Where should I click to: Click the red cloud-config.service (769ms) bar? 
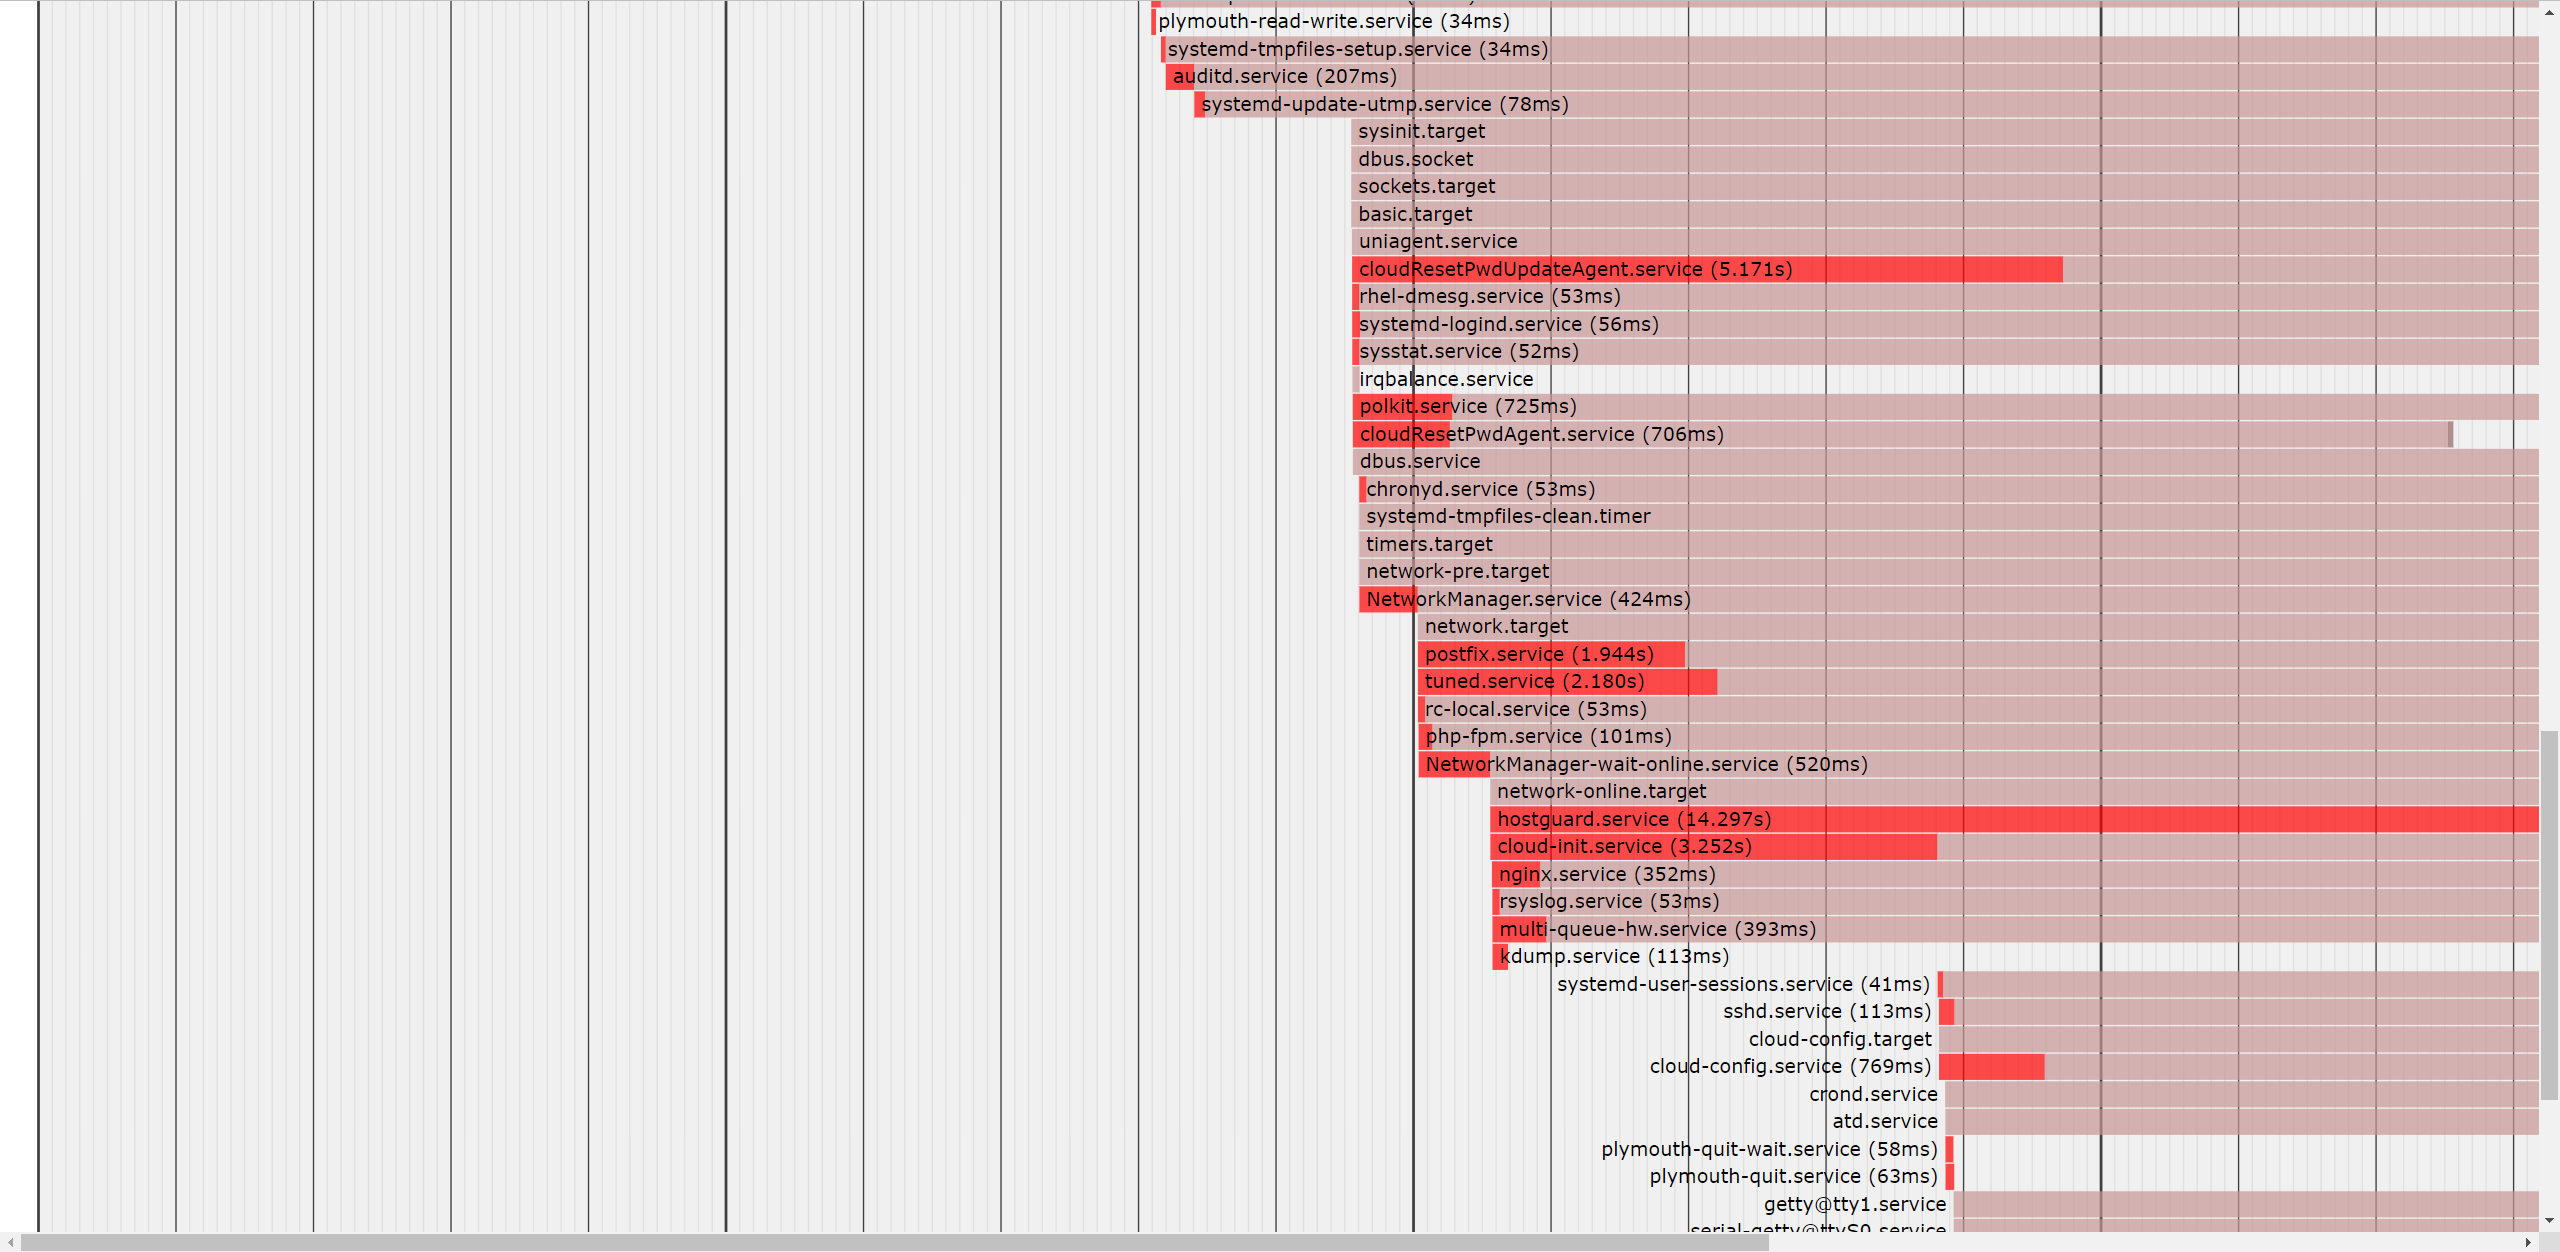1990,1067
